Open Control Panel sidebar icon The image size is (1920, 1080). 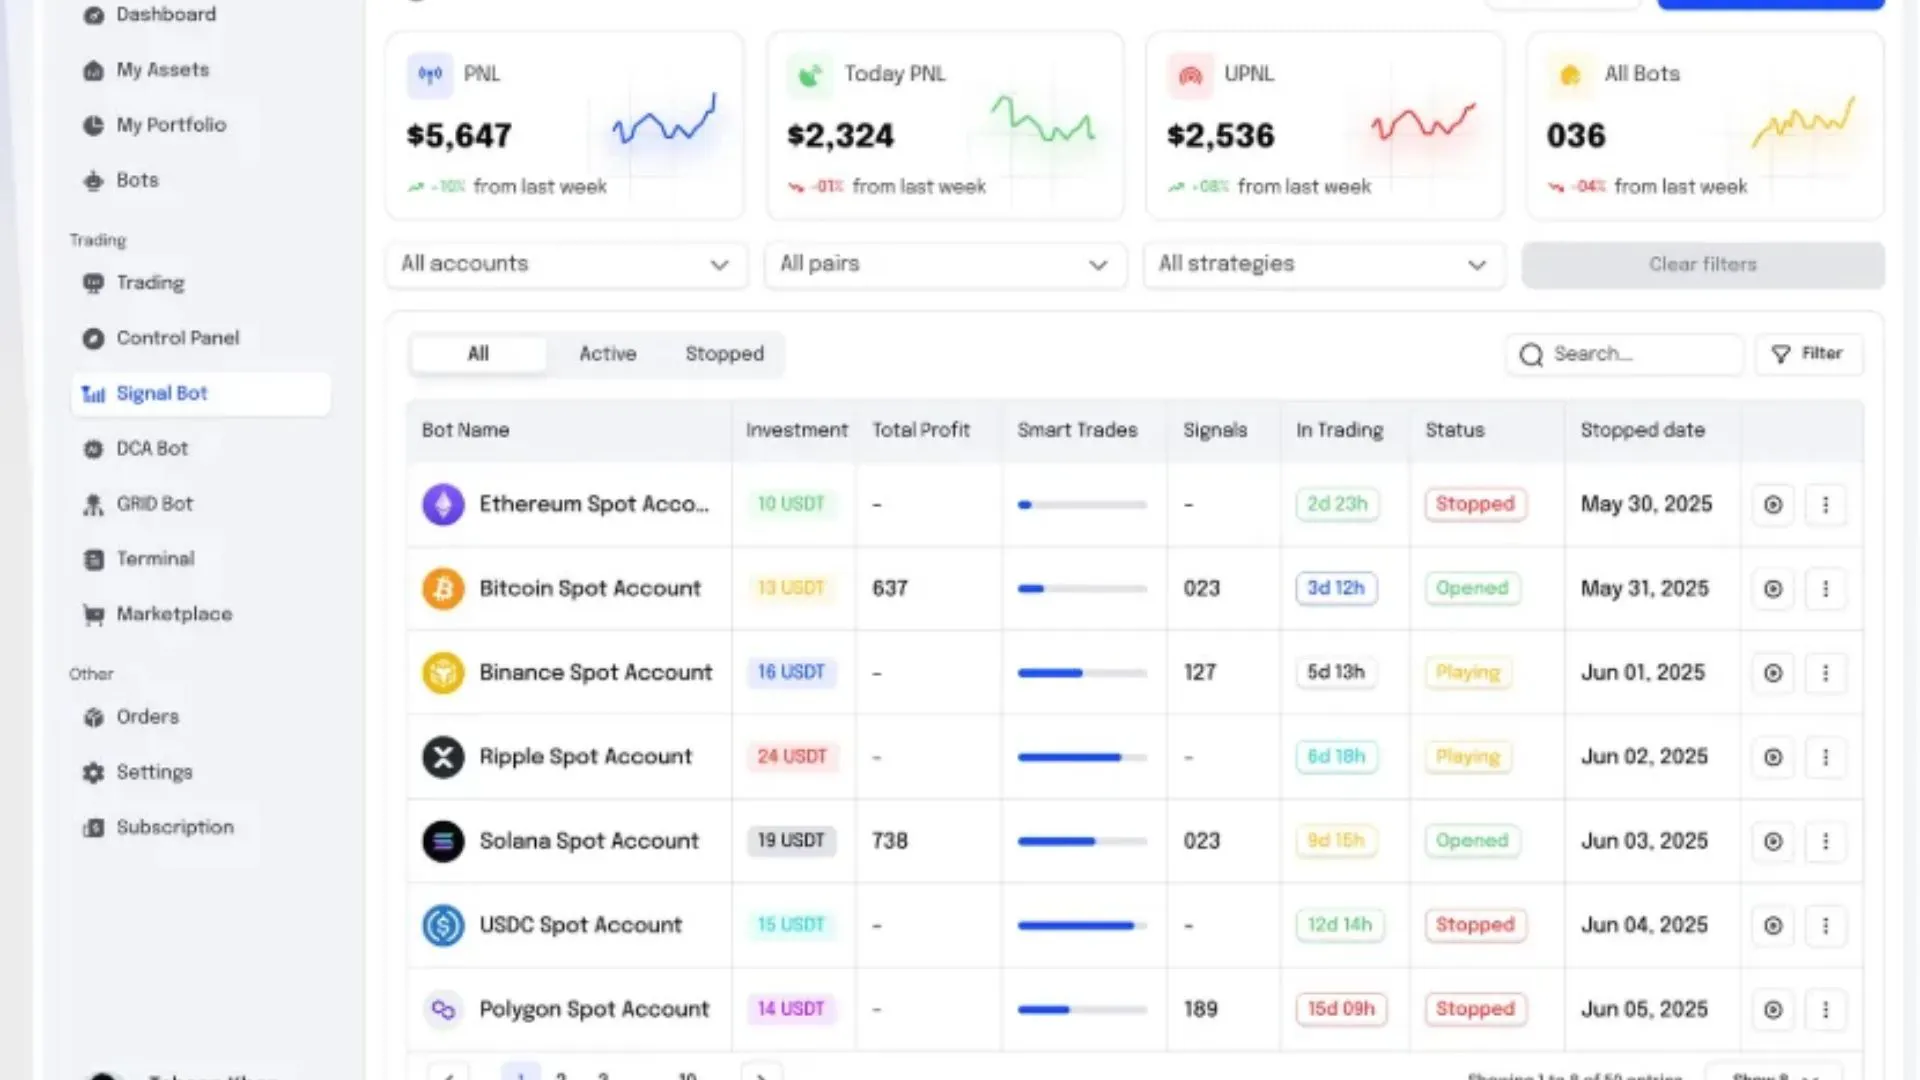93,338
